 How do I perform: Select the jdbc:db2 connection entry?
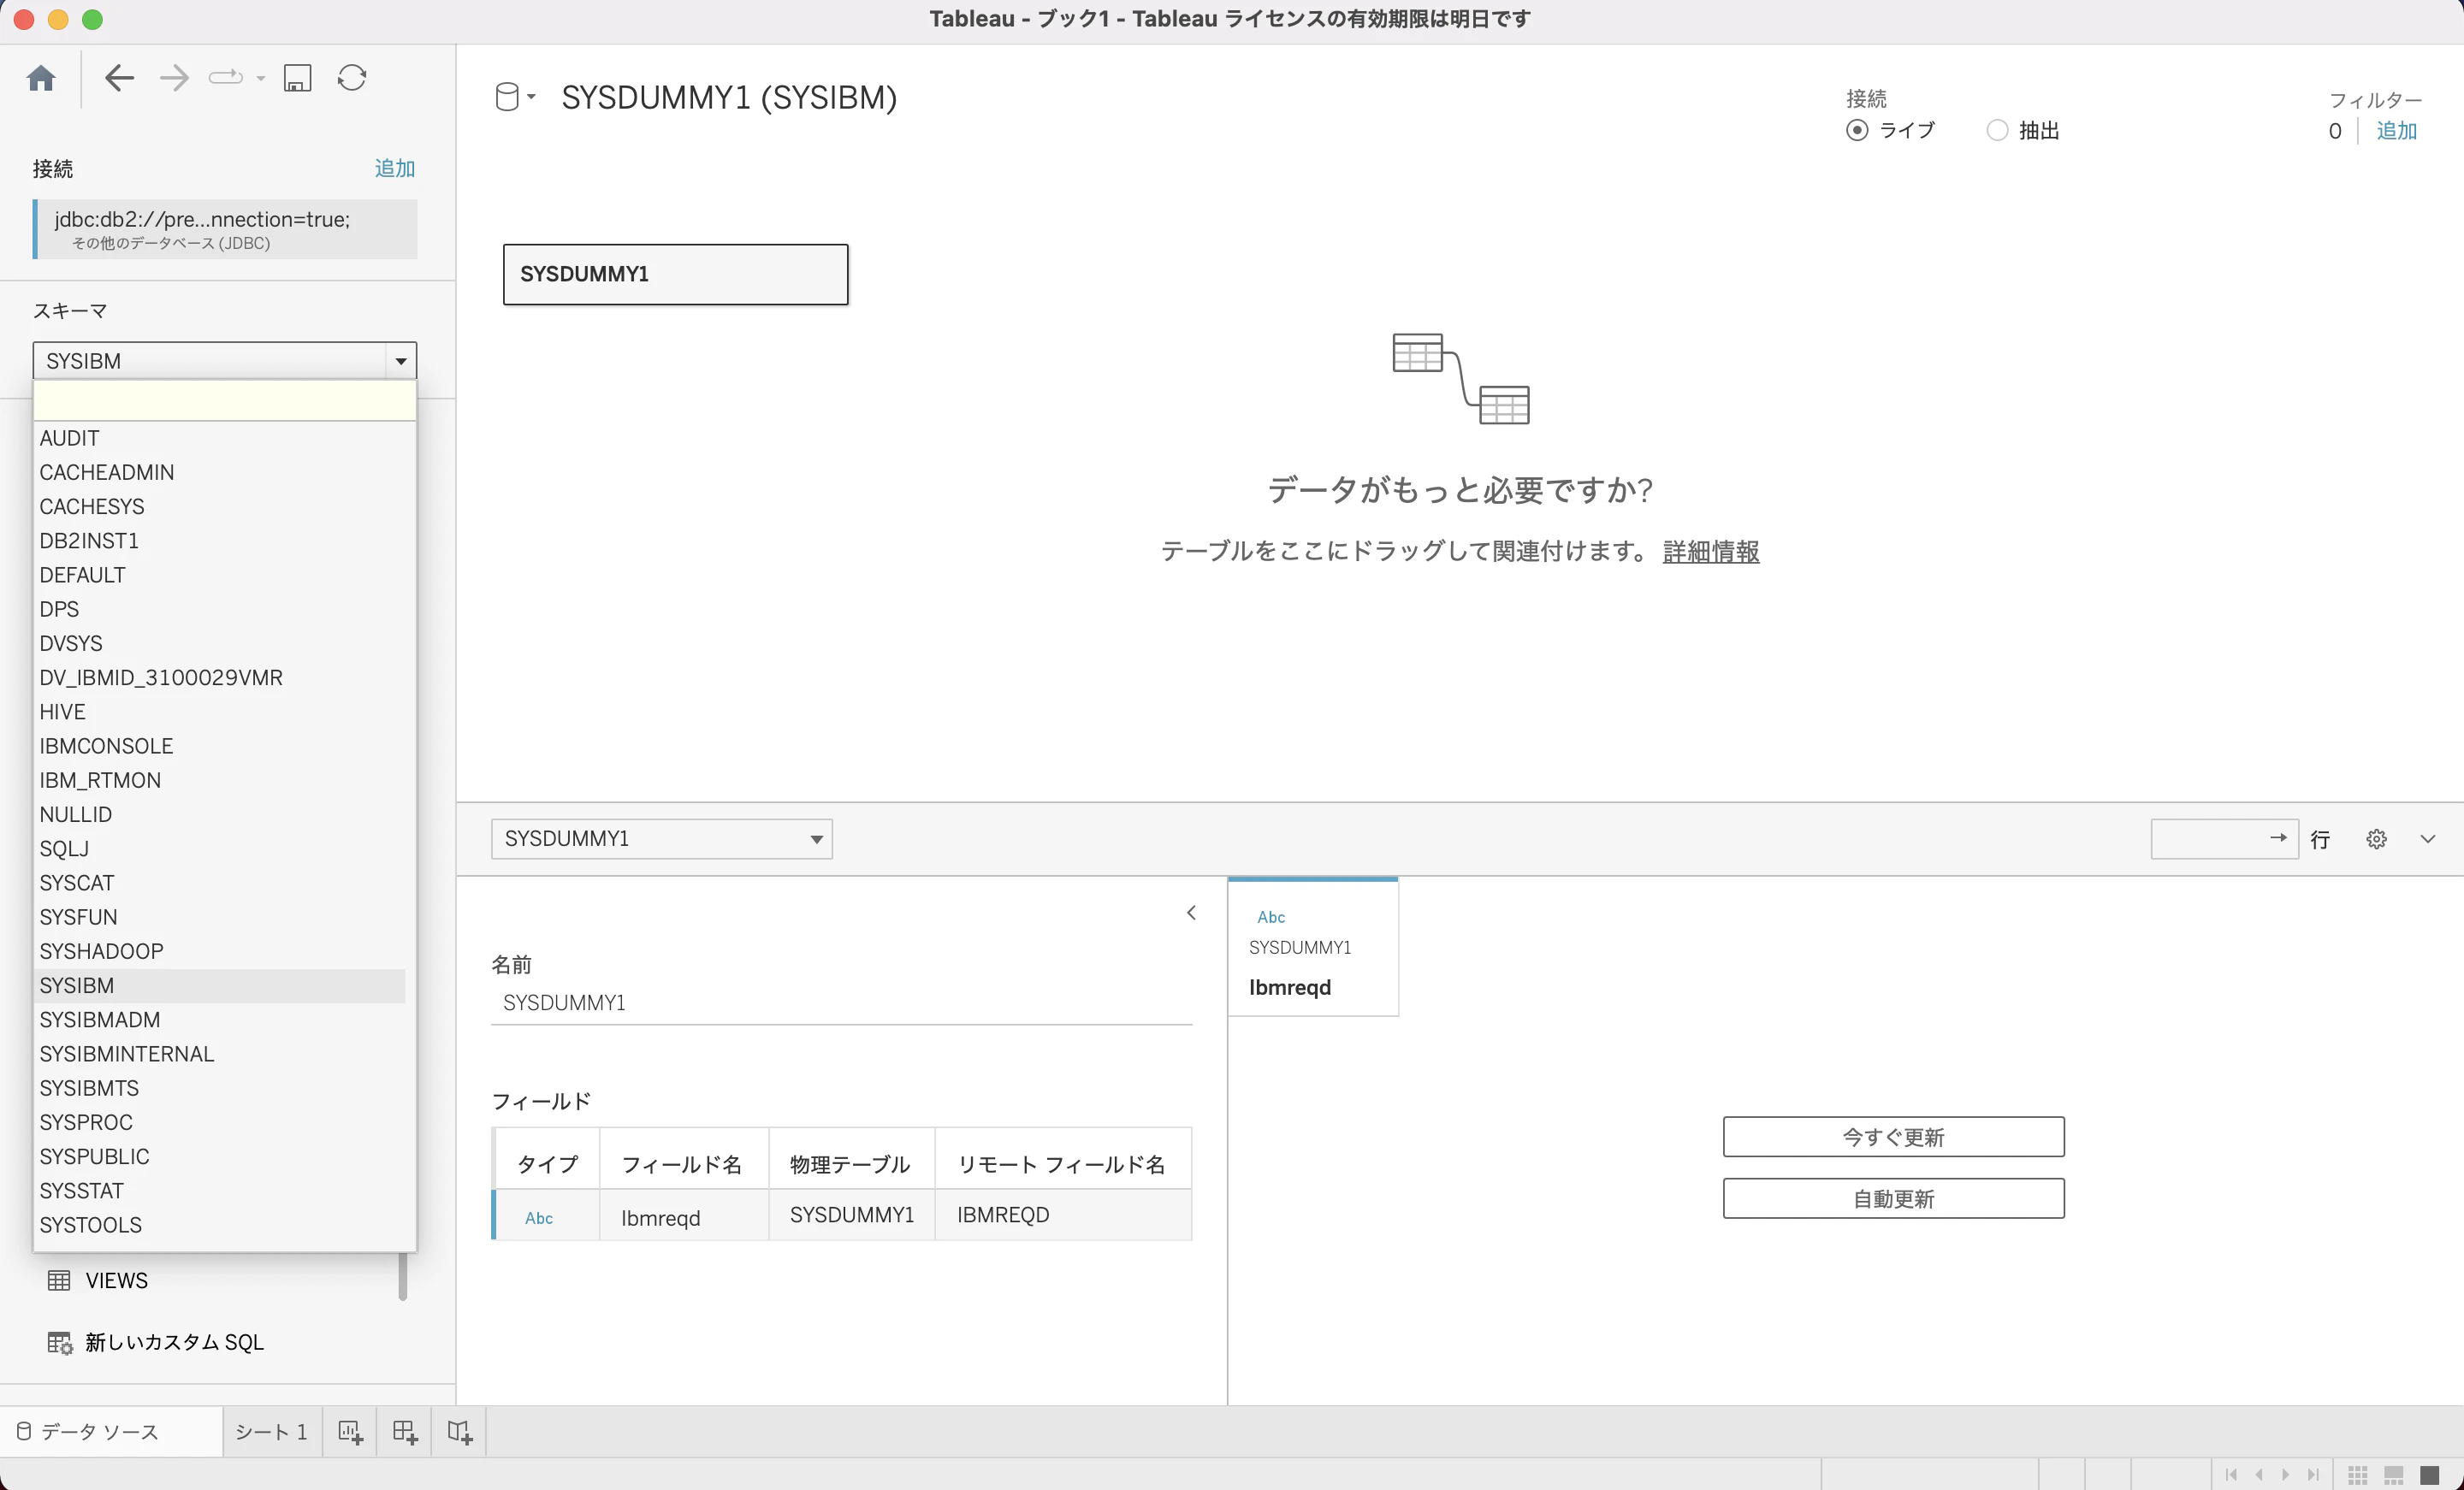click(225, 229)
